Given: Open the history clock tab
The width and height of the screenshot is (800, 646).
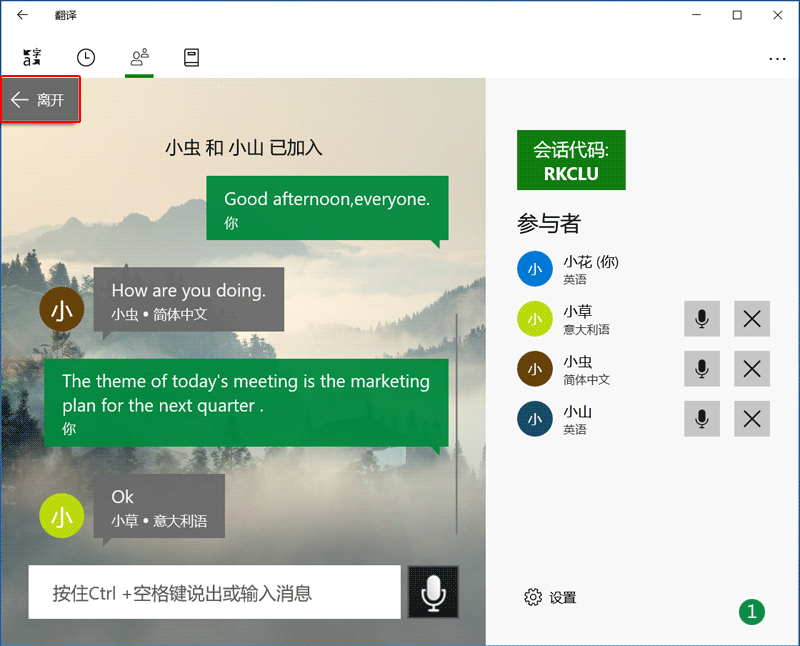Looking at the screenshot, I should [86, 57].
